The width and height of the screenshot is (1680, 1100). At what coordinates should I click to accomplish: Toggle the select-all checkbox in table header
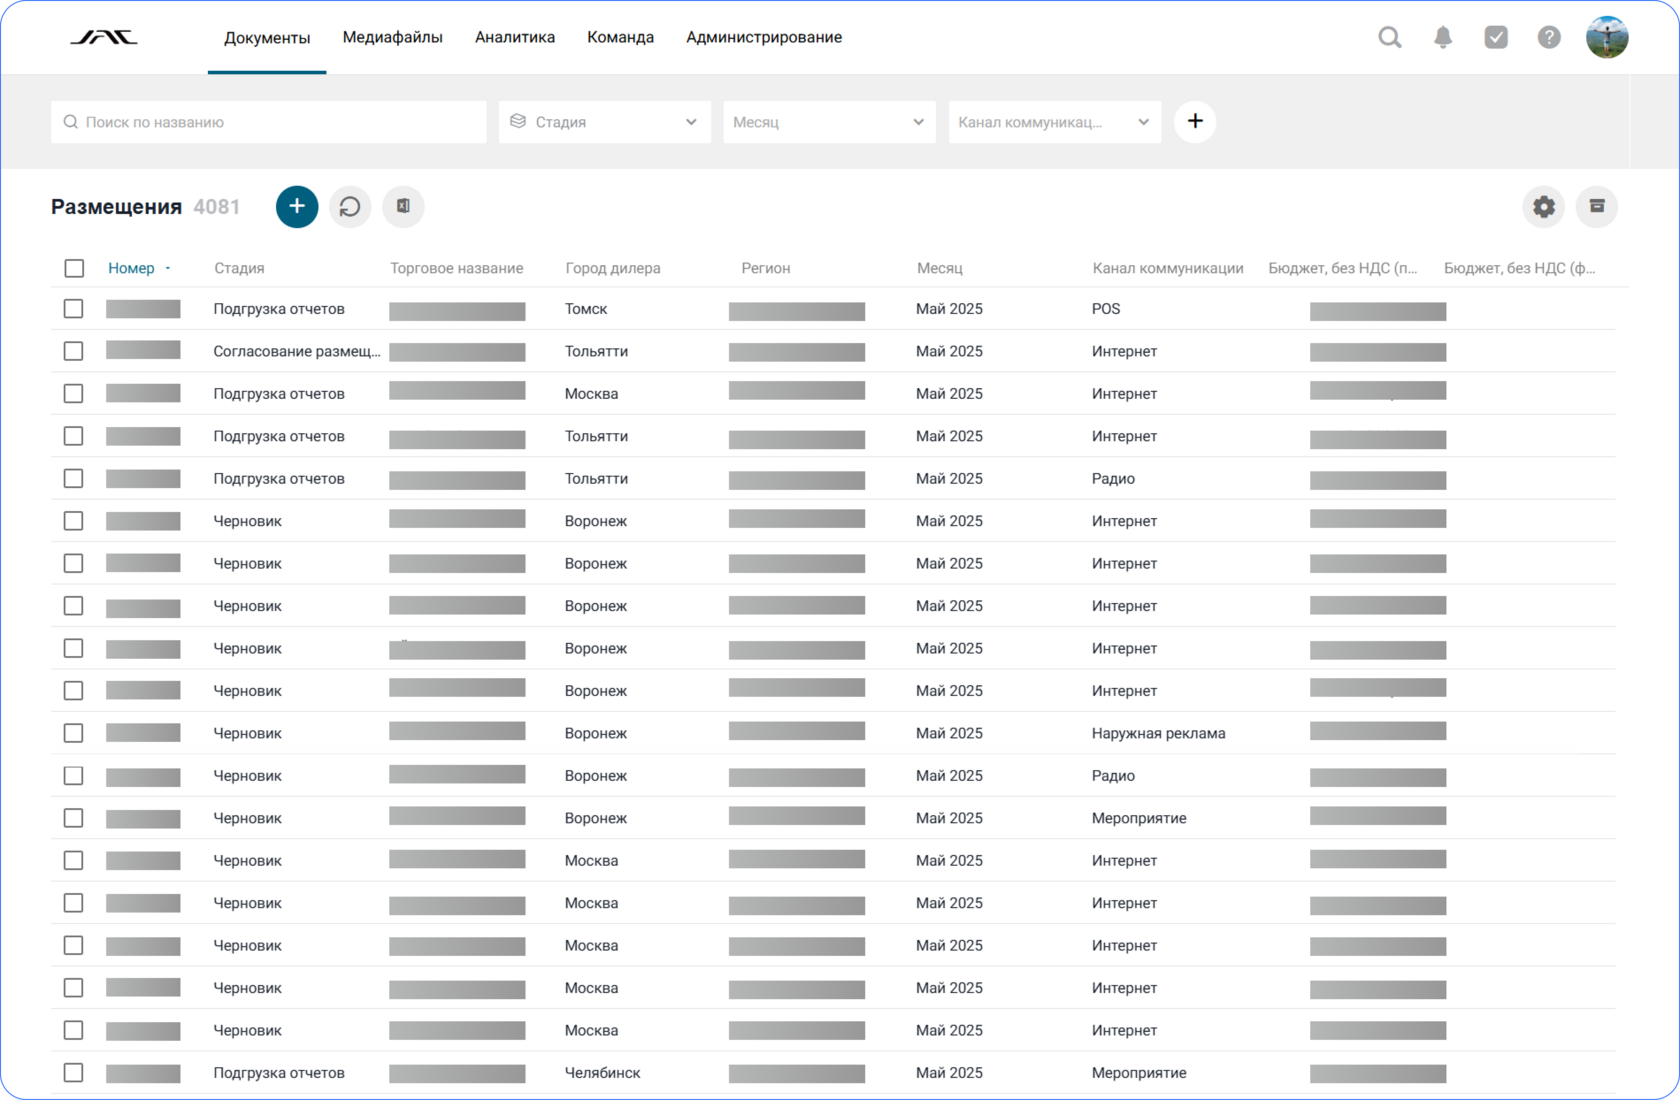[x=74, y=268]
